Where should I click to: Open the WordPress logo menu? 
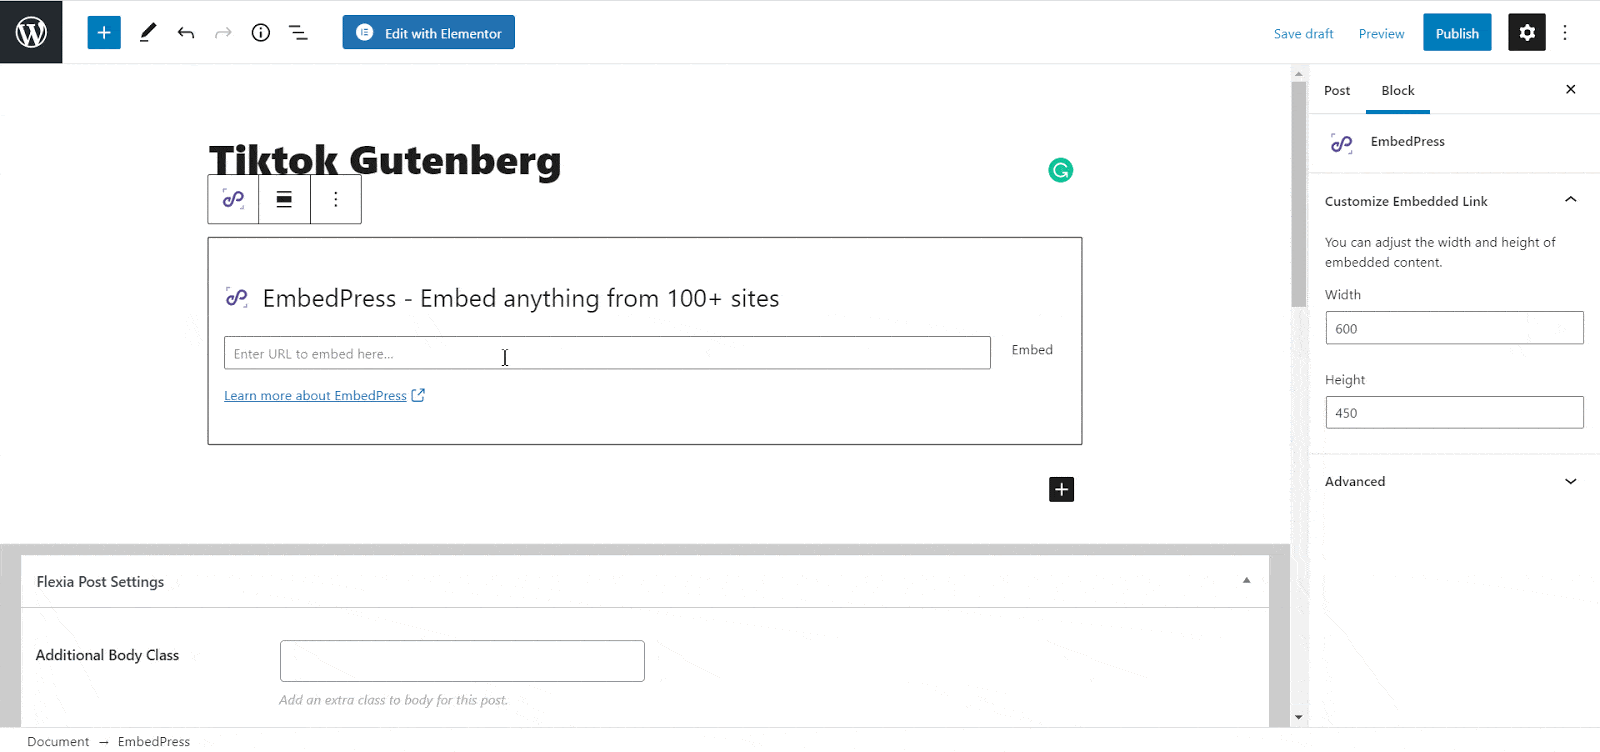click(31, 32)
